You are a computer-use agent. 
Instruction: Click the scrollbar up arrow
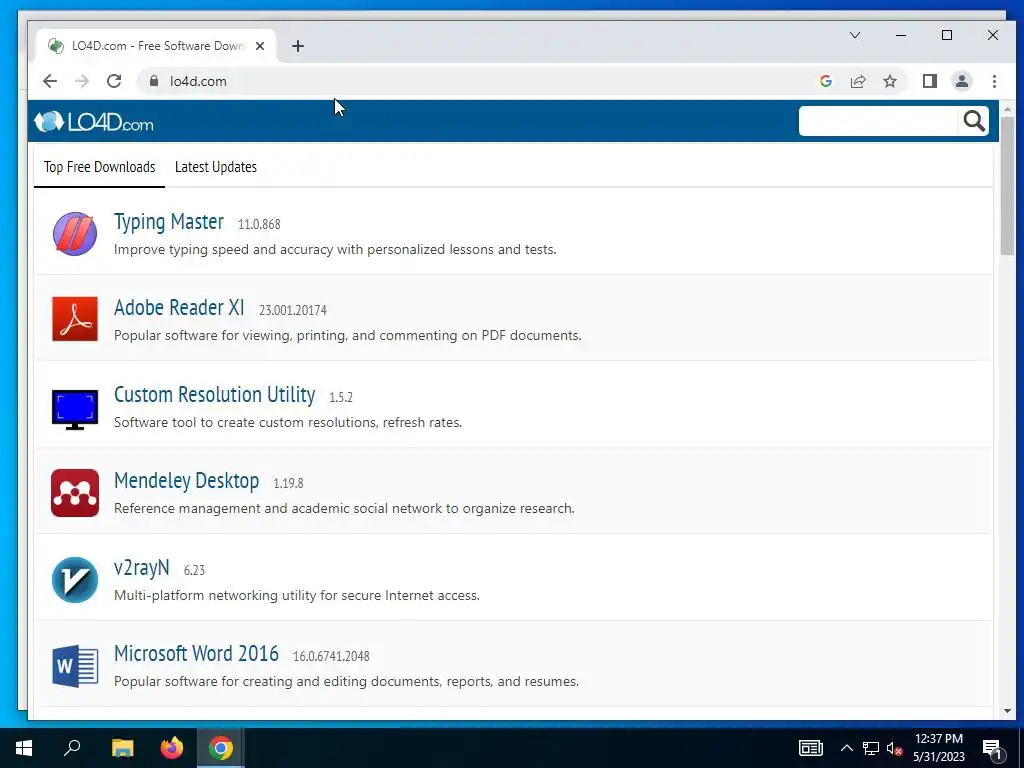1007,108
